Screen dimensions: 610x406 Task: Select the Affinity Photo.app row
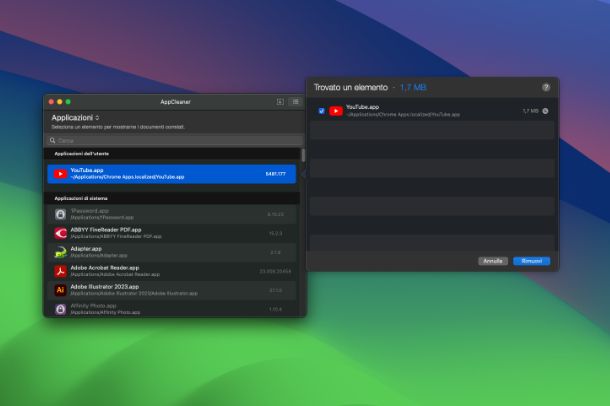click(172, 309)
